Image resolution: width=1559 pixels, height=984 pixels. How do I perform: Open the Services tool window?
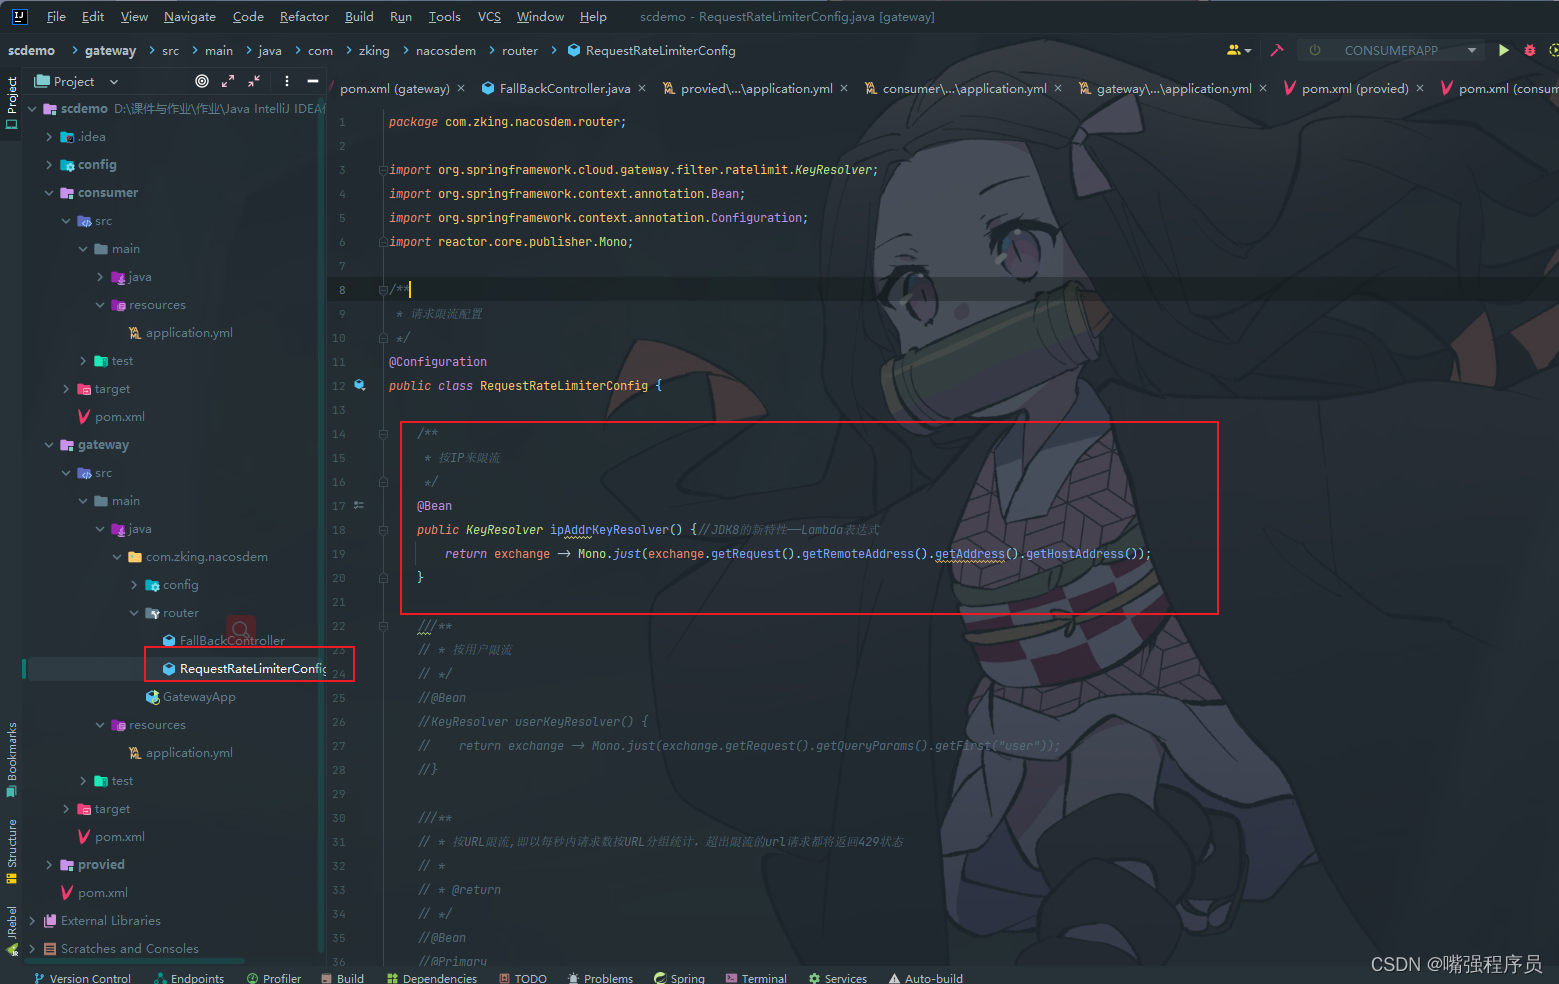pyautogui.click(x=838, y=978)
